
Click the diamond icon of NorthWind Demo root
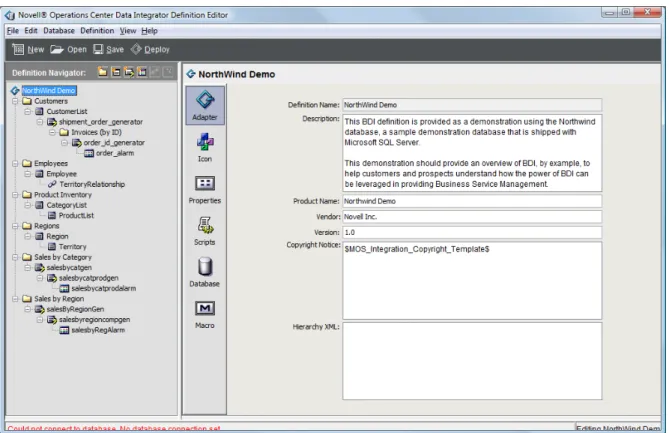pos(15,90)
